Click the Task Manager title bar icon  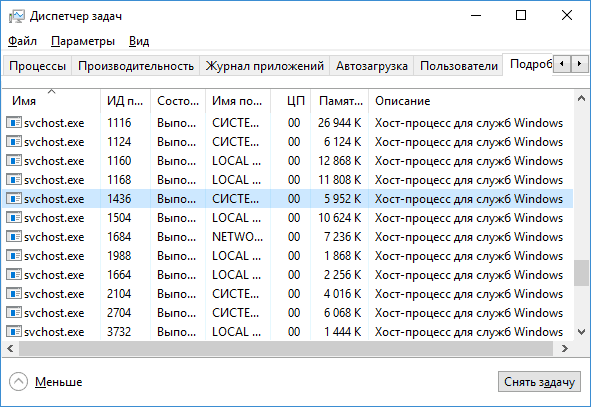click(17, 16)
